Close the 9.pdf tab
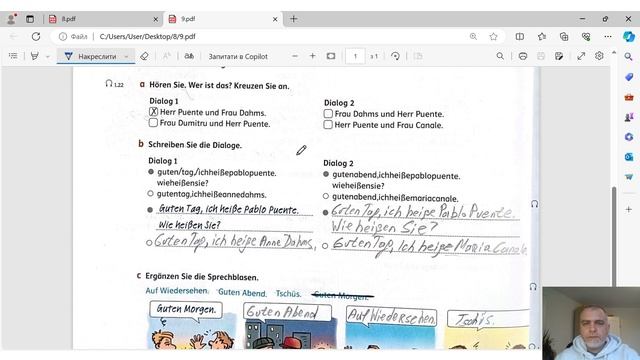This screenshot has width=640, height=360. tap(275, 19)
